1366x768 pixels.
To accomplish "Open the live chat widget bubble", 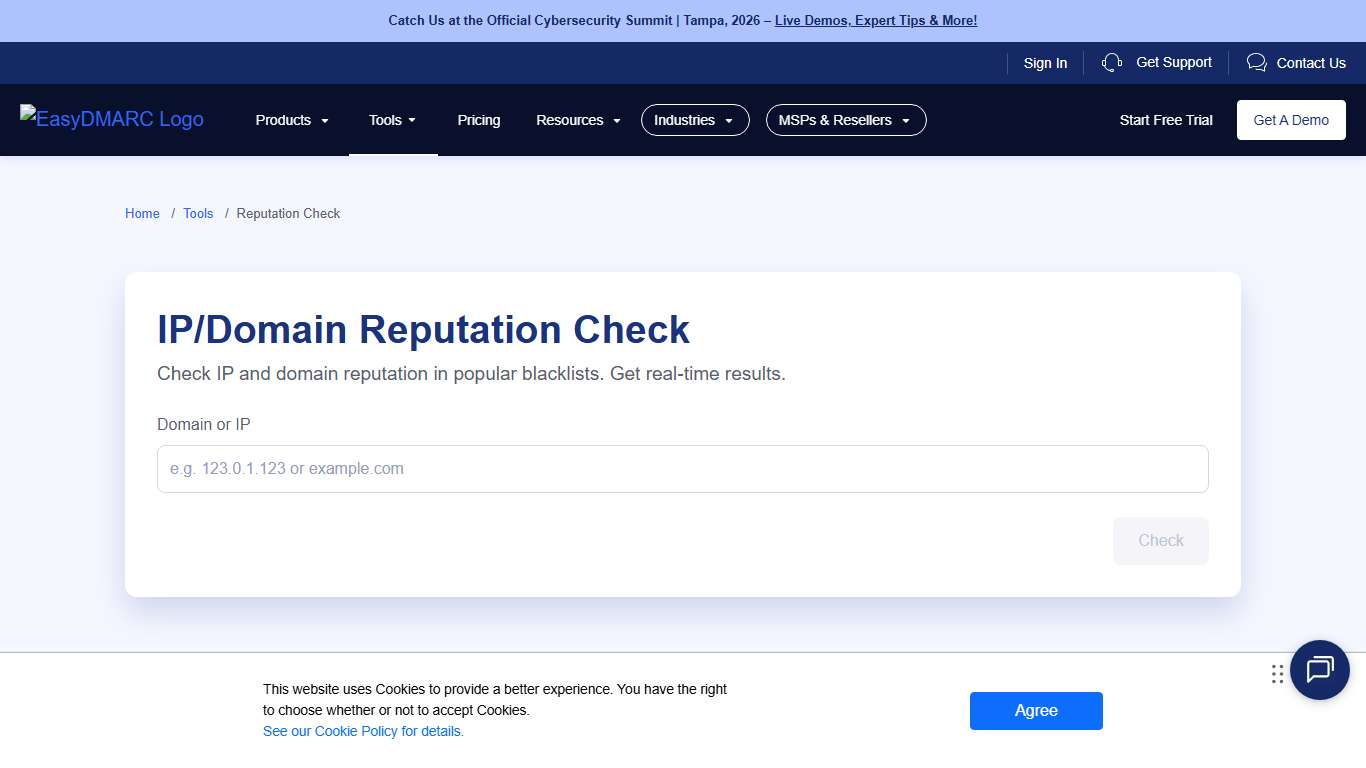I will (1319, 670).
